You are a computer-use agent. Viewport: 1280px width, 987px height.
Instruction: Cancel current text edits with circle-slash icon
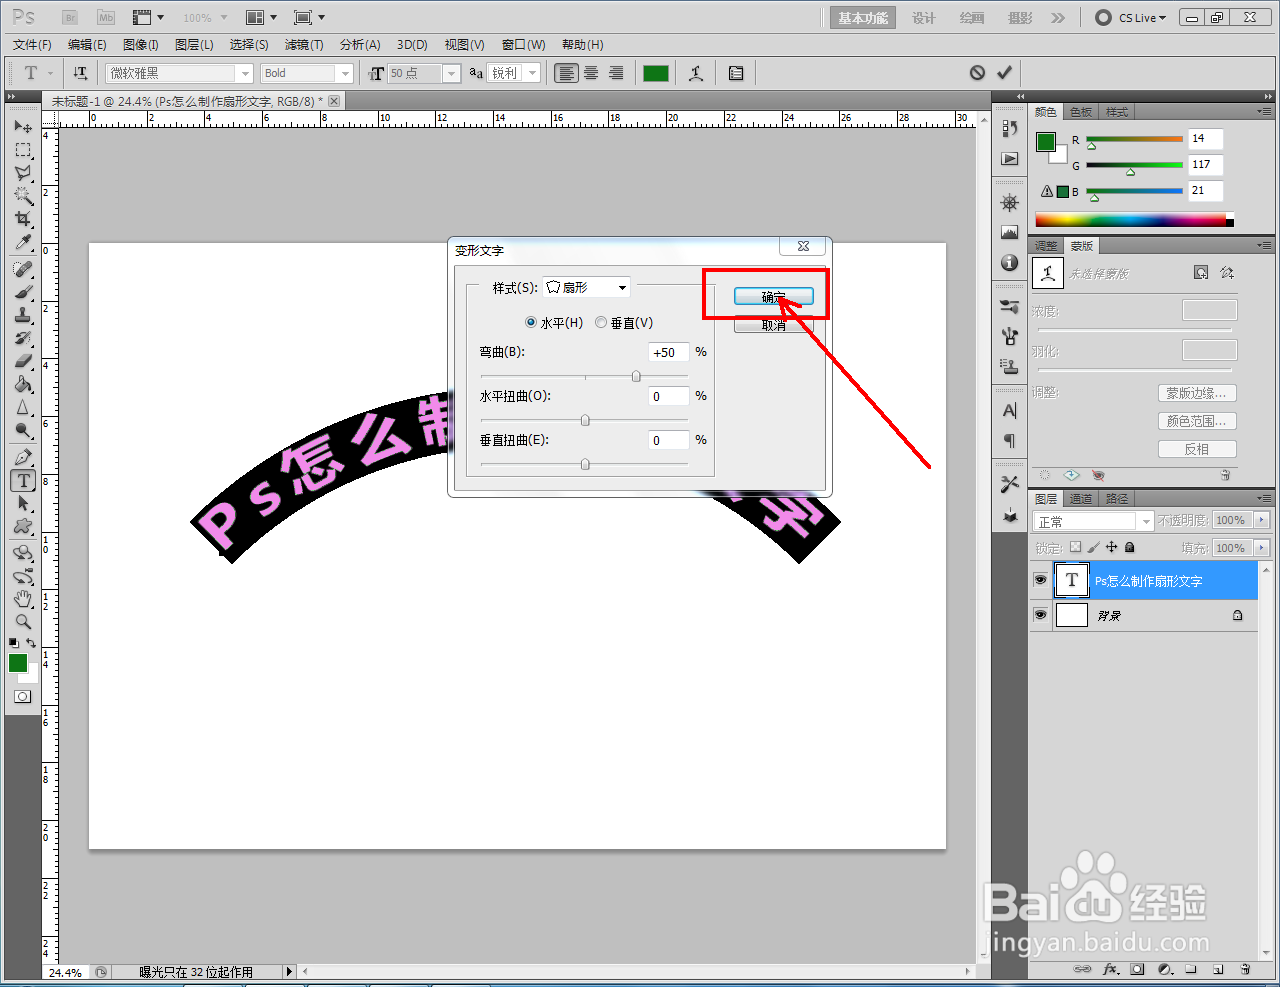click(x=977, y=72)
